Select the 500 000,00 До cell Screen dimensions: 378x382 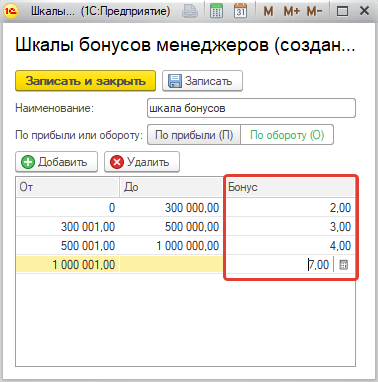(172, 227)
